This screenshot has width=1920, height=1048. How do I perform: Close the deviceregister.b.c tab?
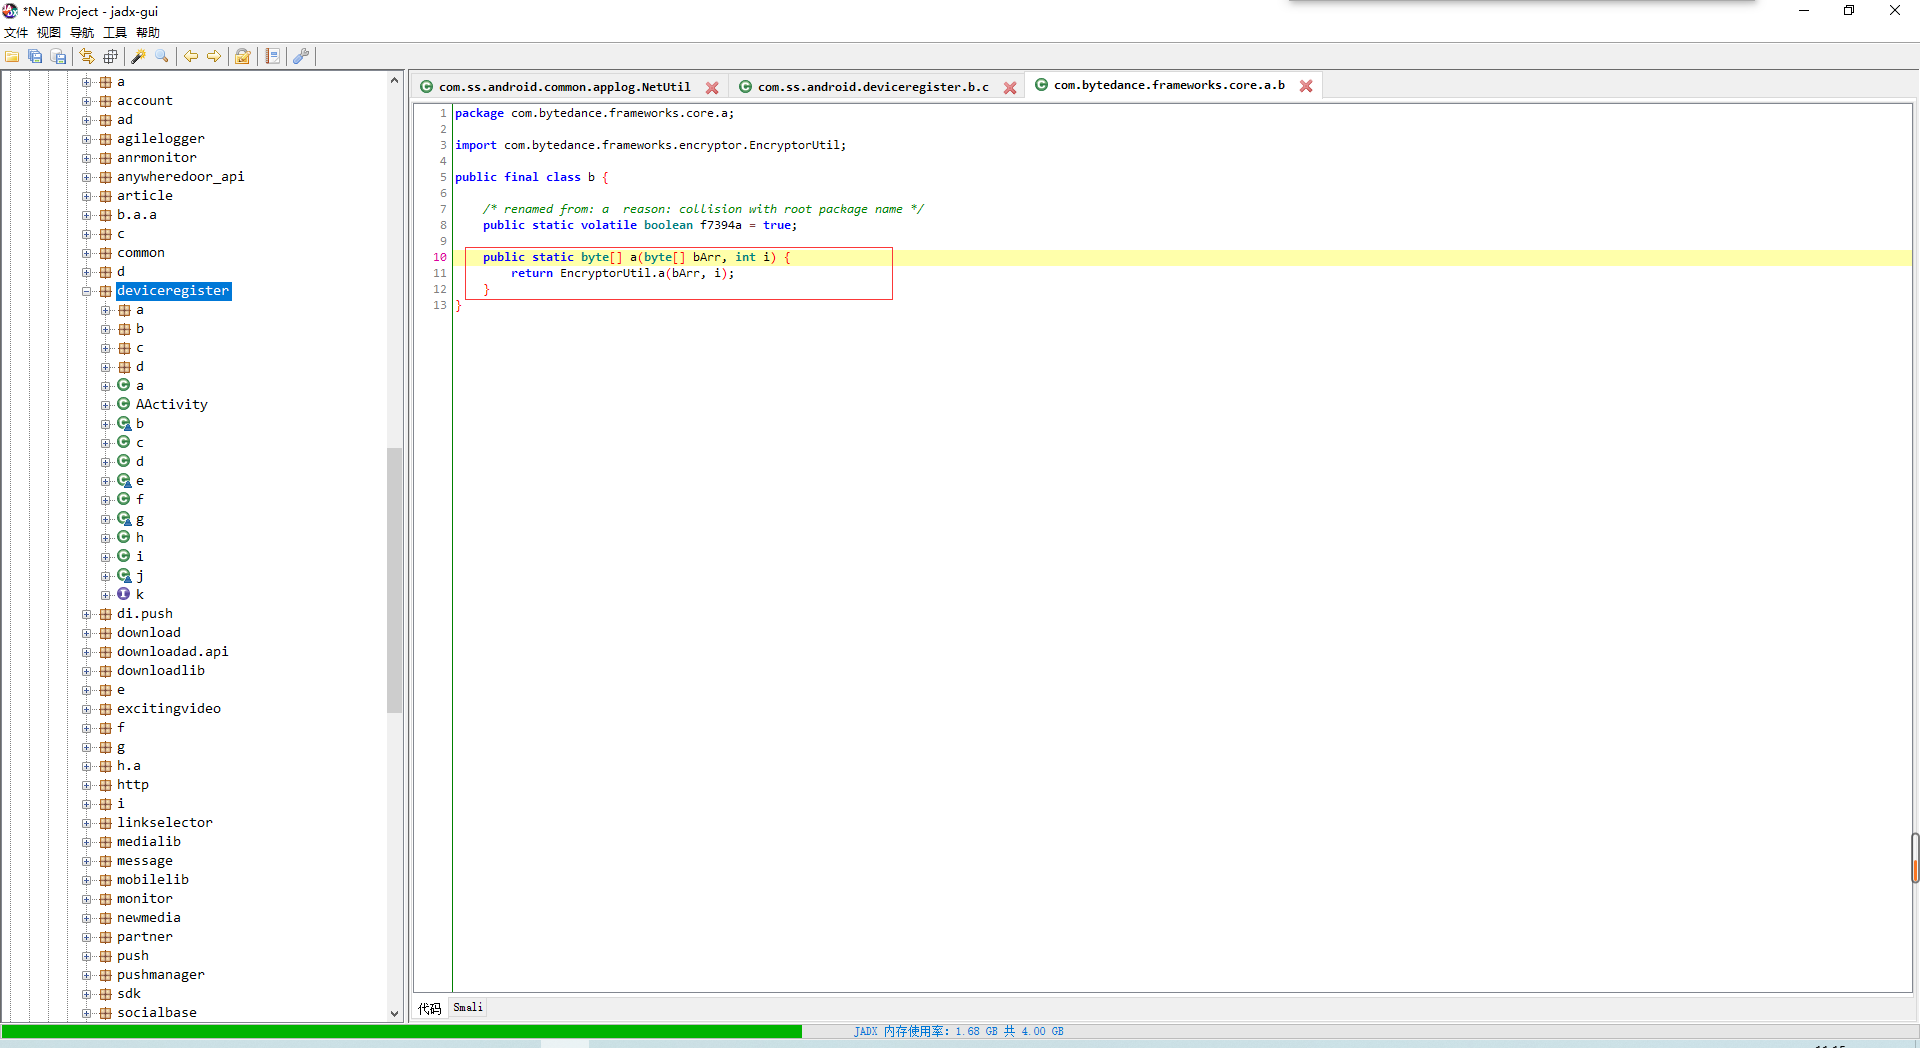tap(1010, 88)
